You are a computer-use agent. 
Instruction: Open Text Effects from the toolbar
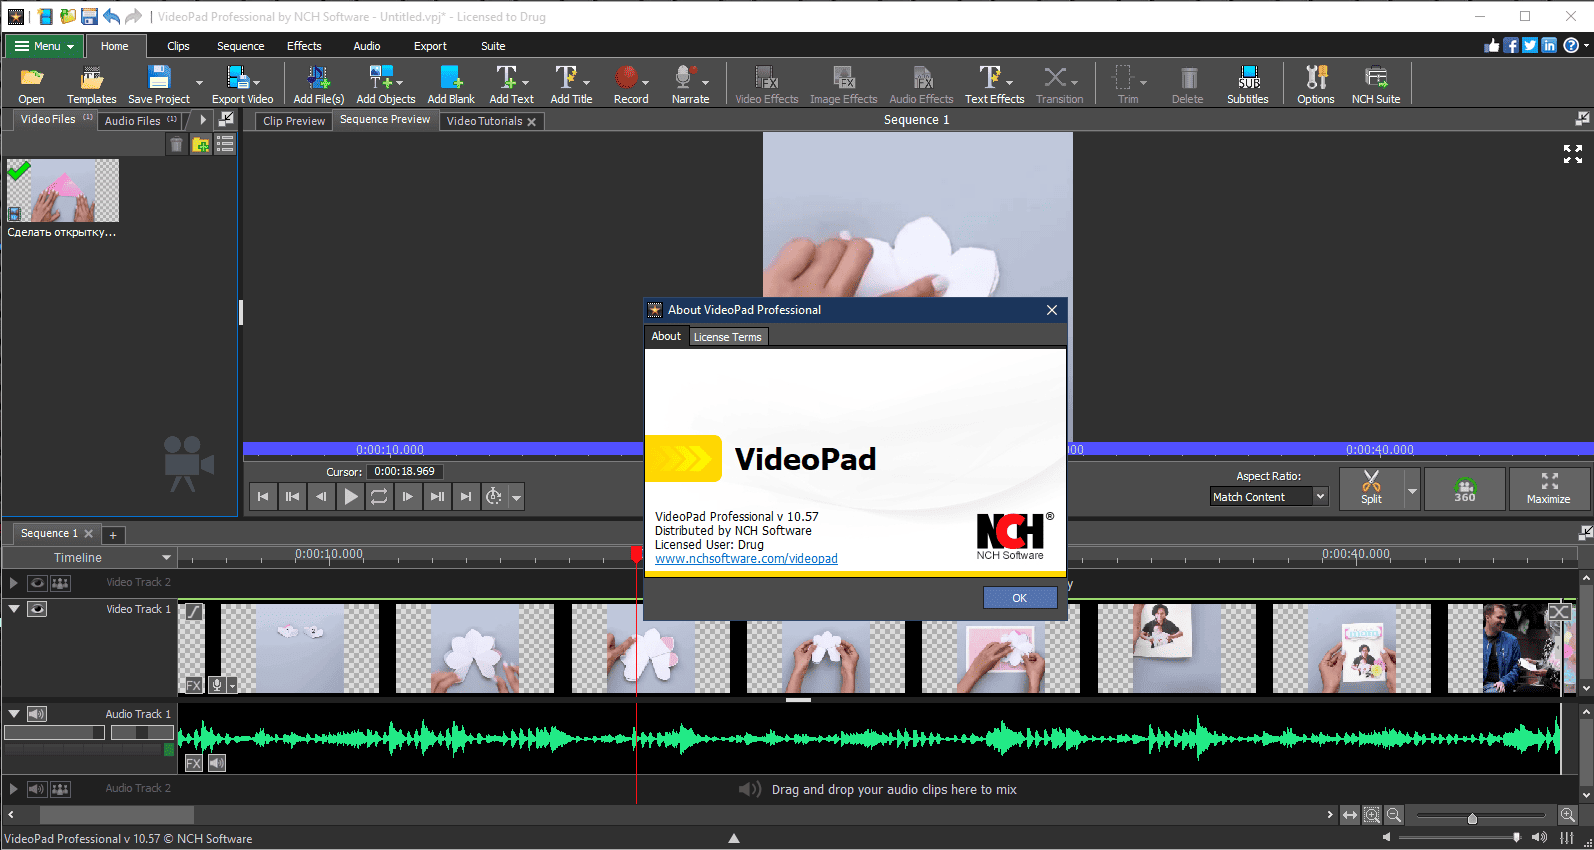(994, 84)
